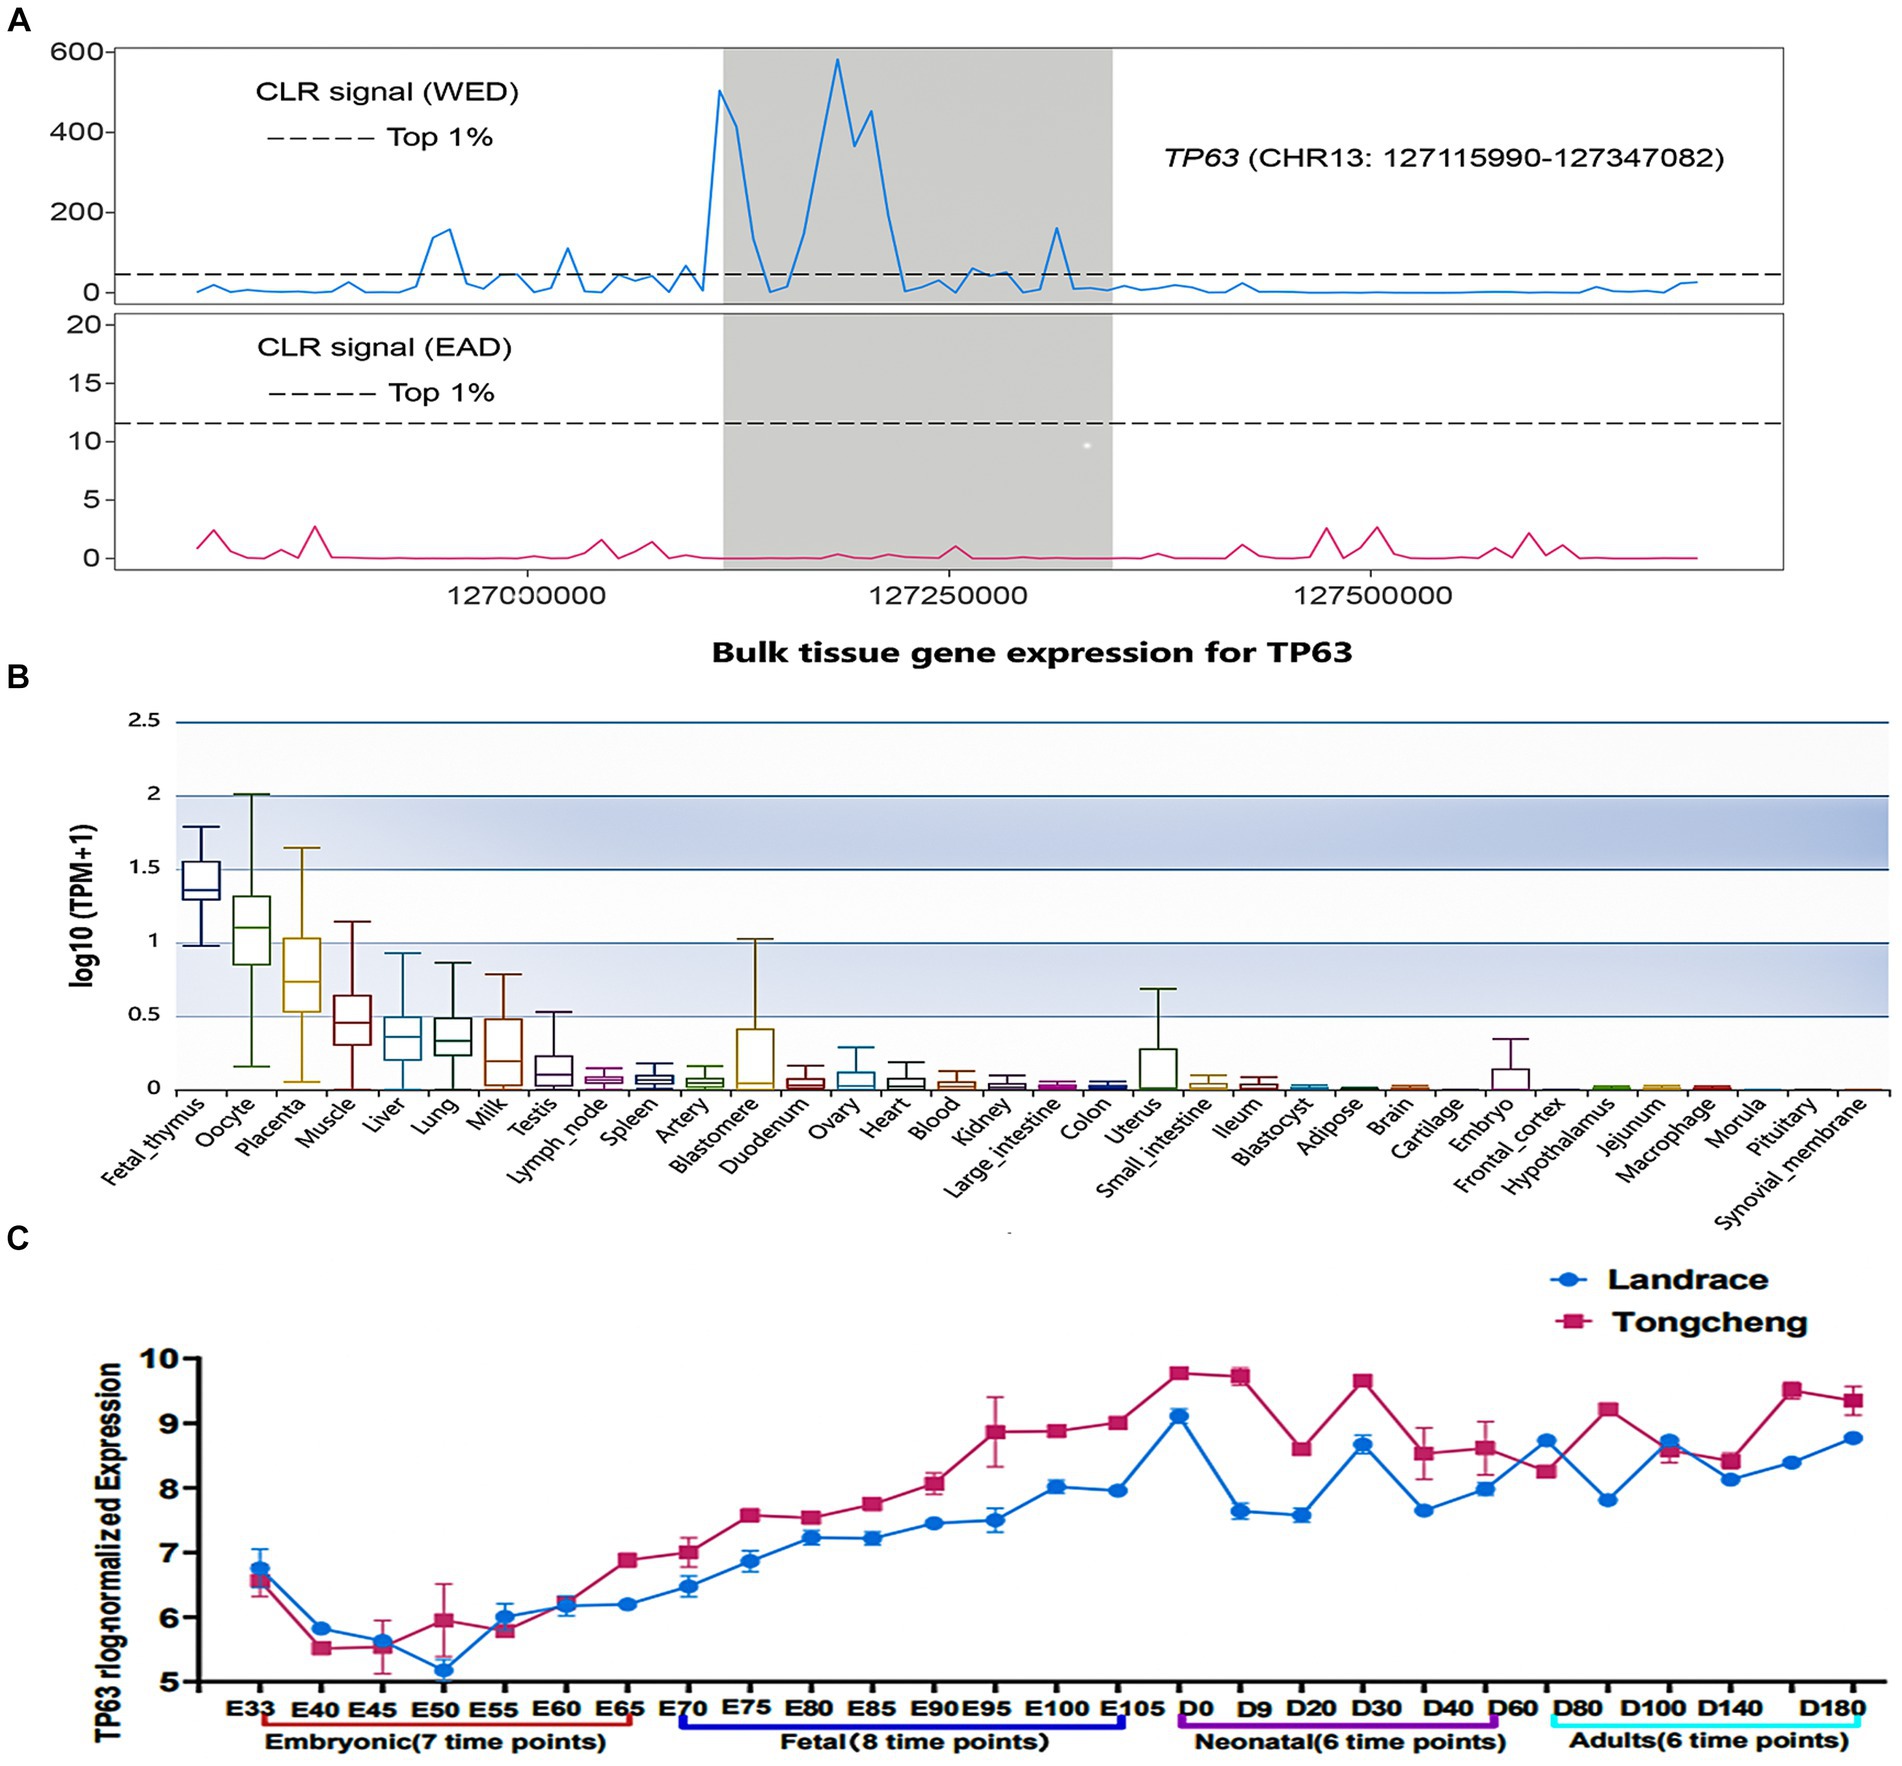Click the Tongcheng data point at D0
The width and height of the screenshot is (1902, 1766).
1179,1373
